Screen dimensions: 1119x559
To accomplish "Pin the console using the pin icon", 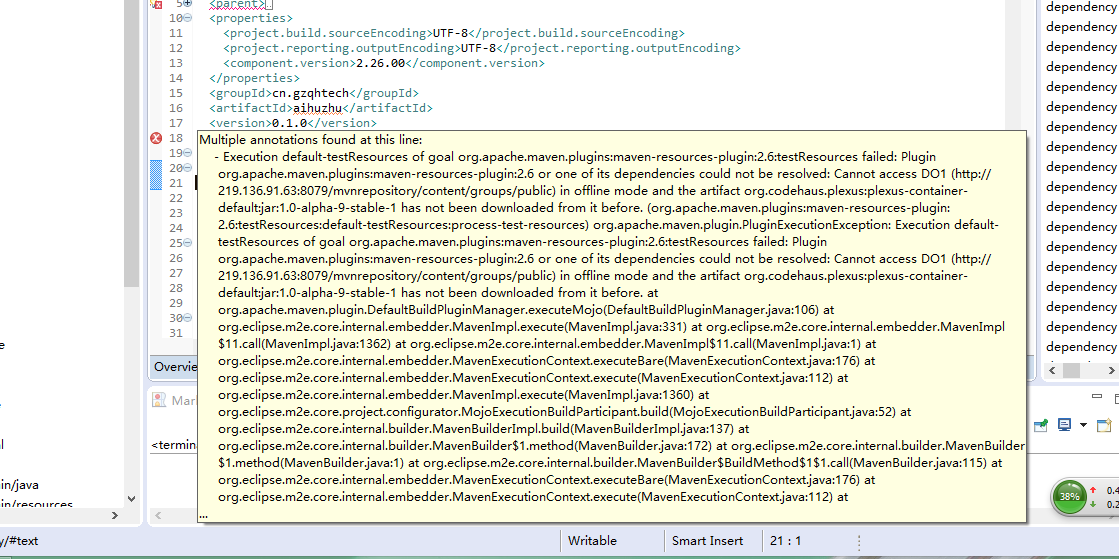I will (x=1041, y=425).
